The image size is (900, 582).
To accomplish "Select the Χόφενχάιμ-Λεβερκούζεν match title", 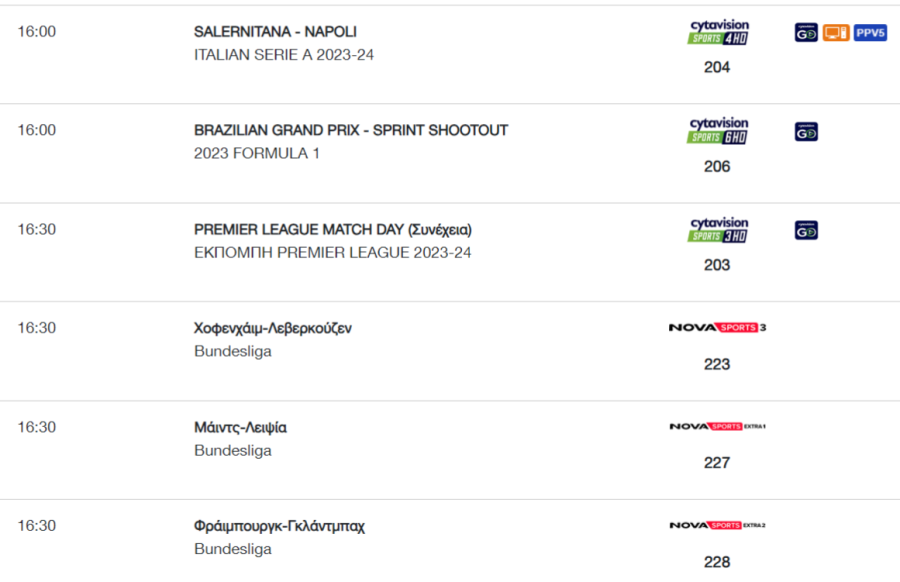I will 273,328.
